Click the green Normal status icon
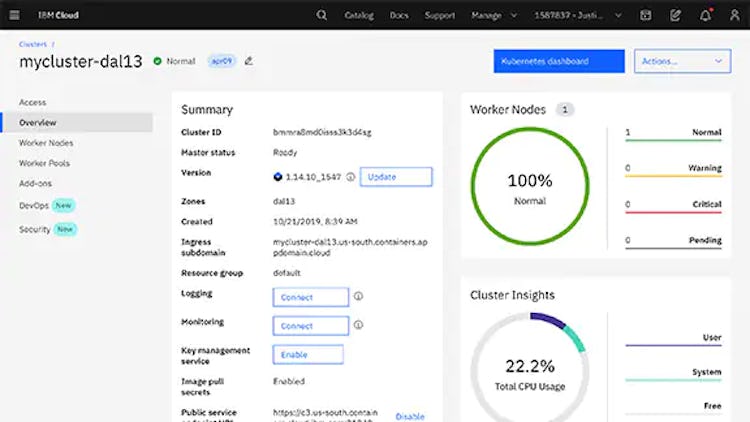Image resolution: width=750 pixels, height=422 pixels. pos(157,61)
